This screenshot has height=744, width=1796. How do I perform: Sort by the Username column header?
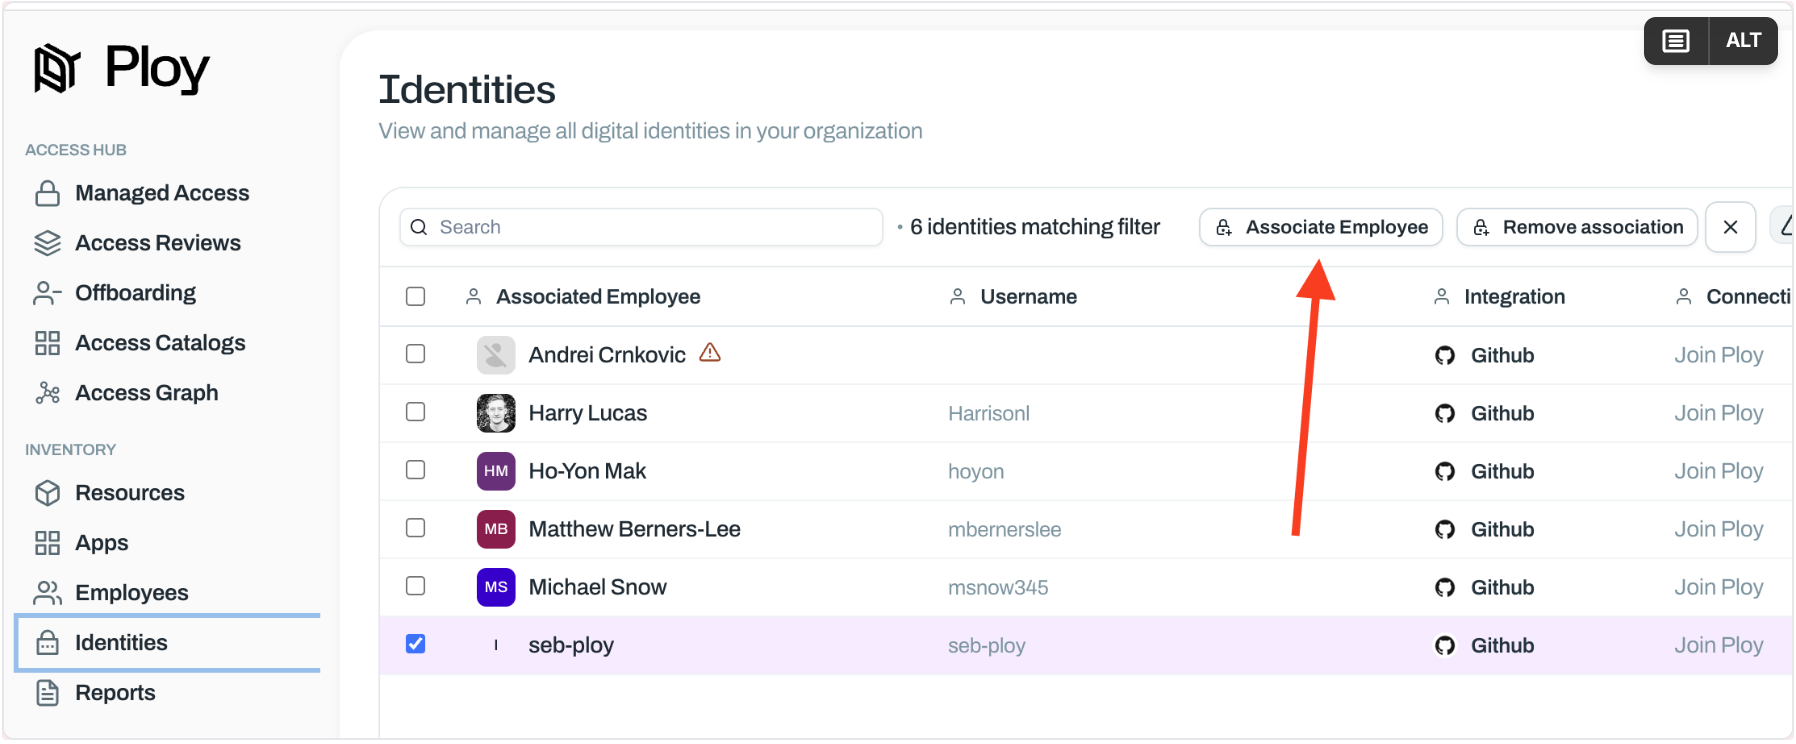(1028, 297)
